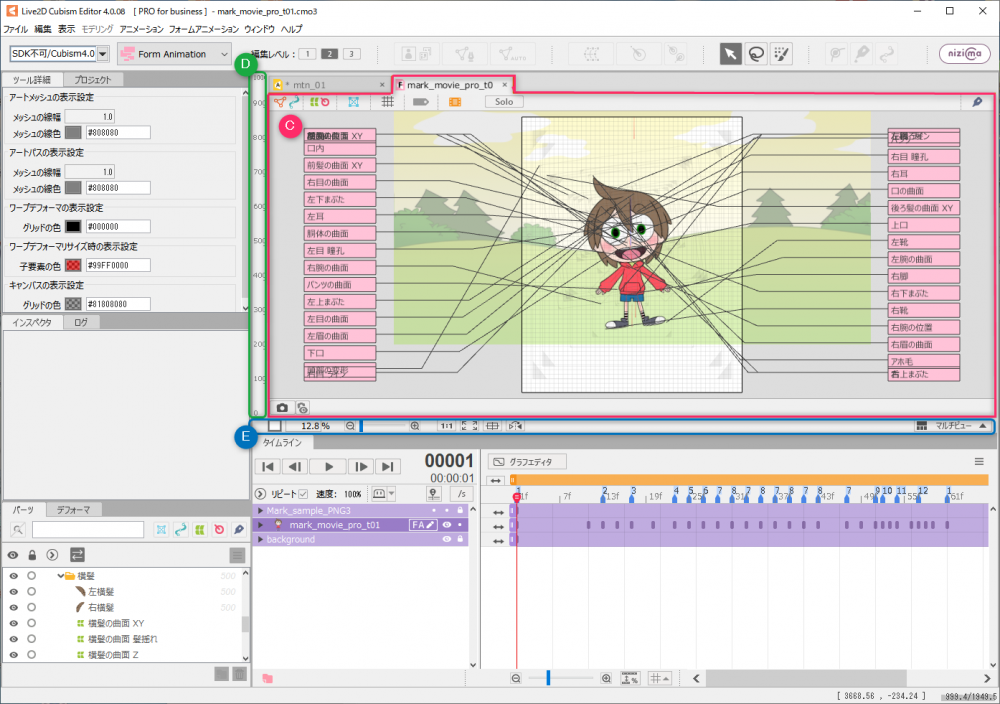Click the art mesh line width field
This screenshot has width=1000, height=704.
pyautogui.click(x=90, y=117)
